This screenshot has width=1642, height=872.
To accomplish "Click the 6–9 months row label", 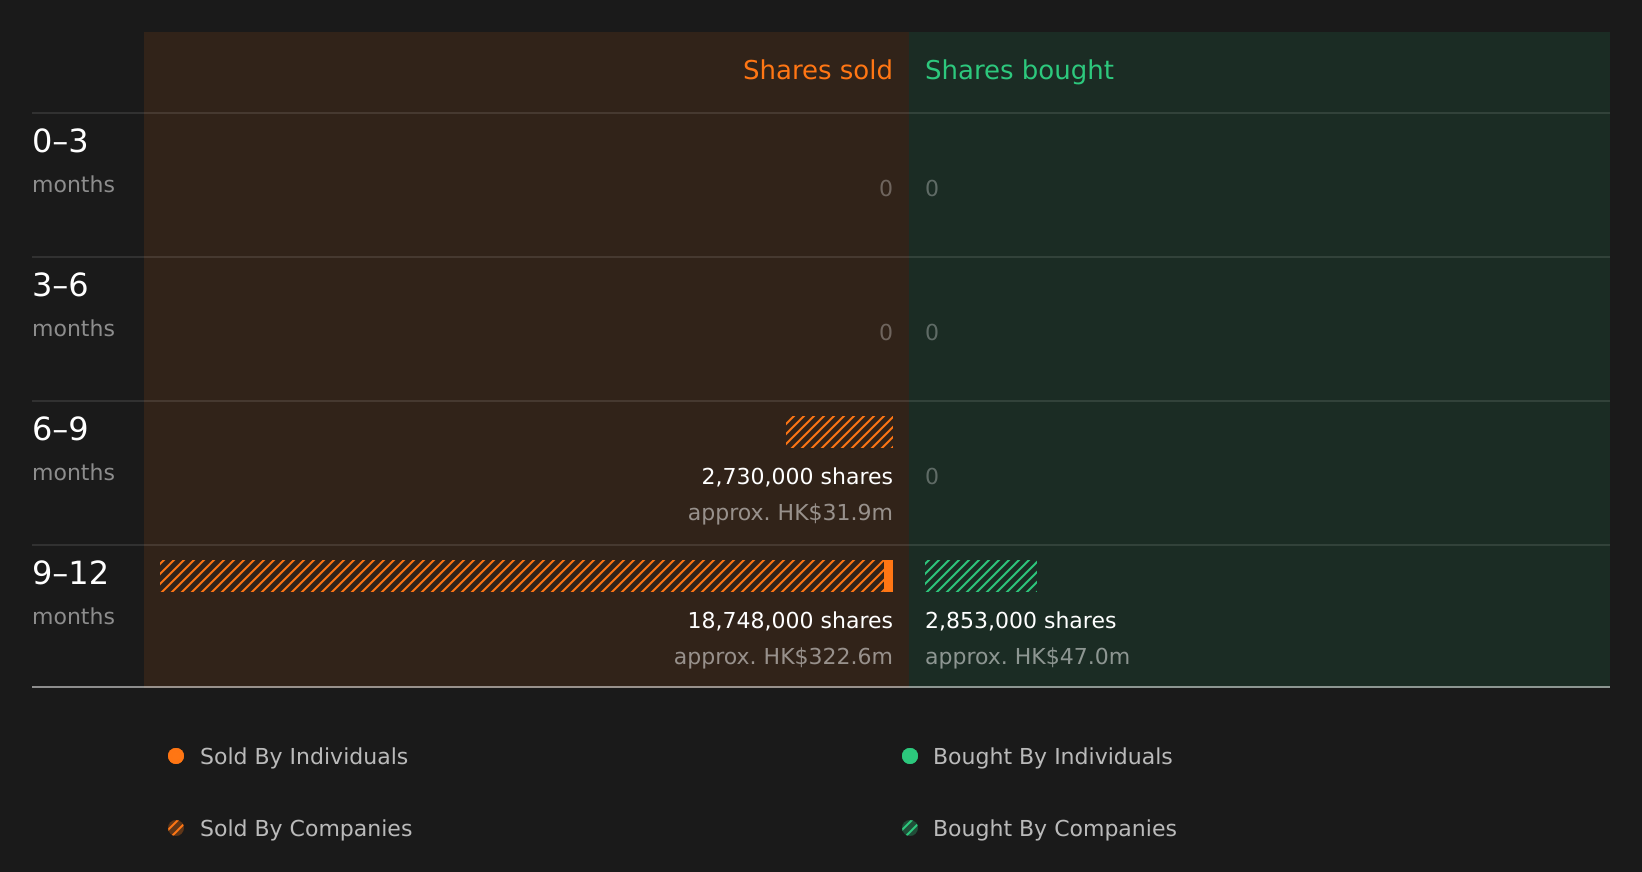I will coord(73,449).
